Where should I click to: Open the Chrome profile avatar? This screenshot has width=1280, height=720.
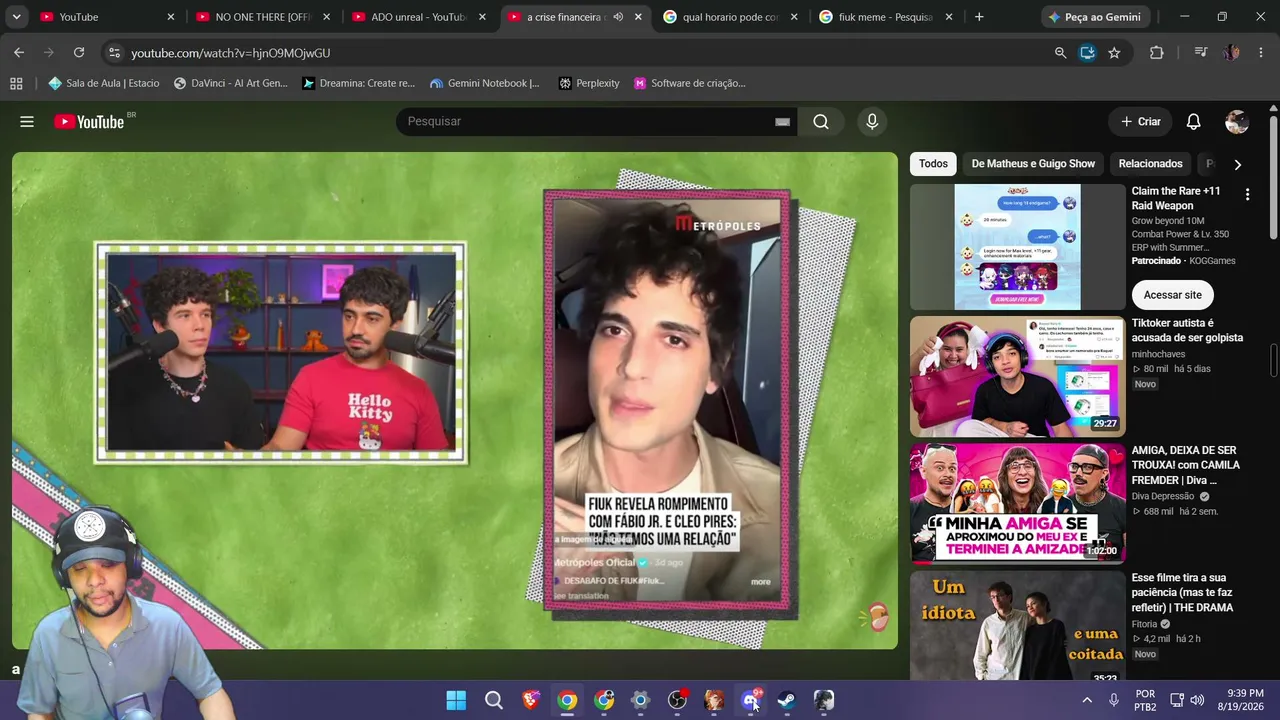coord(1232,53)
